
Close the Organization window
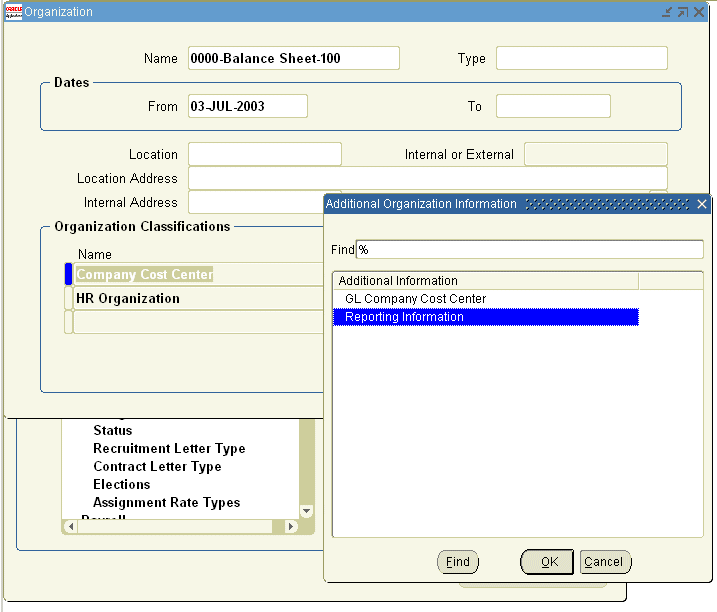click(699, 12)
